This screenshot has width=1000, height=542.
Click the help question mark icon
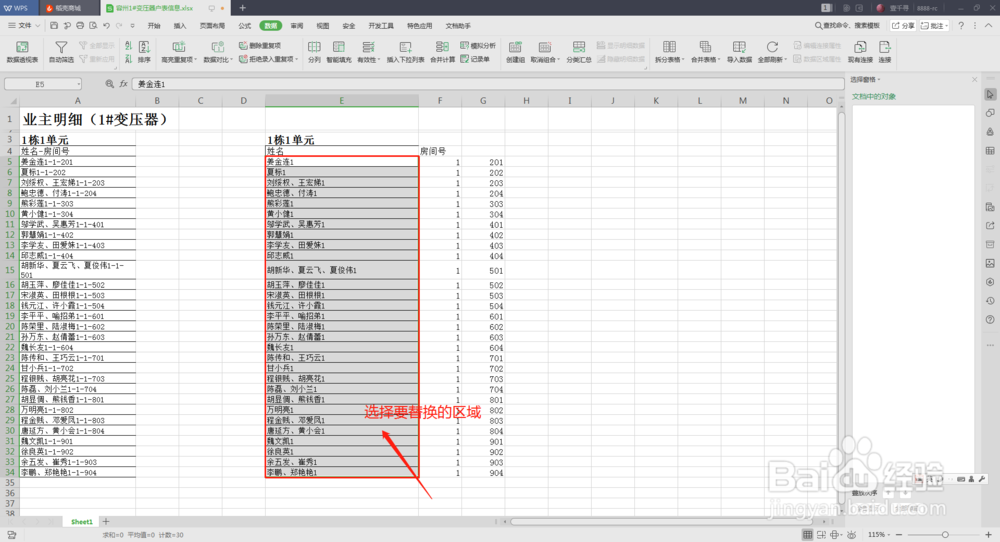[961, 26]
